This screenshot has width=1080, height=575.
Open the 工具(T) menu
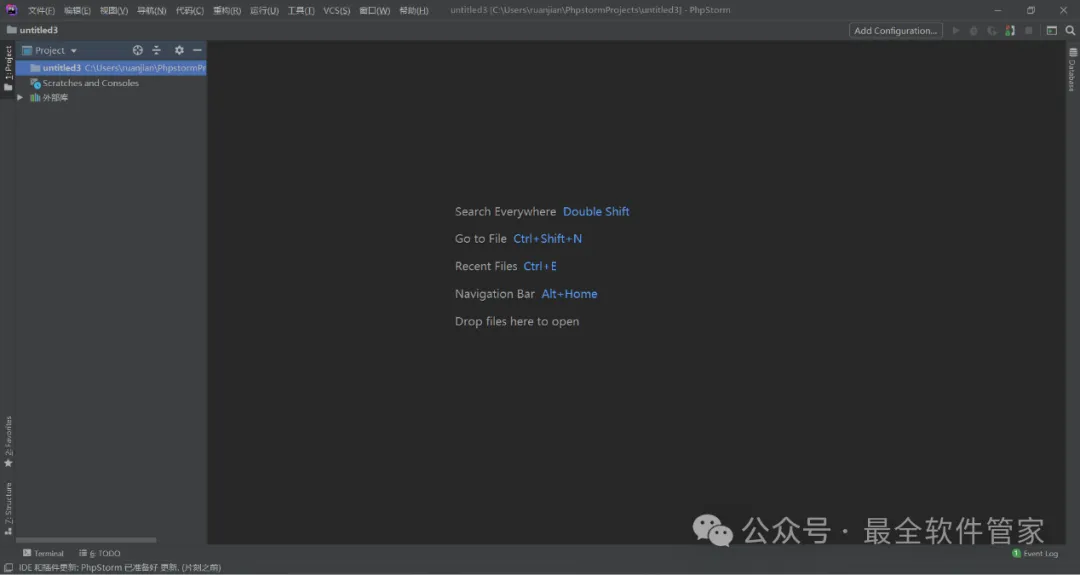(301, 10)
